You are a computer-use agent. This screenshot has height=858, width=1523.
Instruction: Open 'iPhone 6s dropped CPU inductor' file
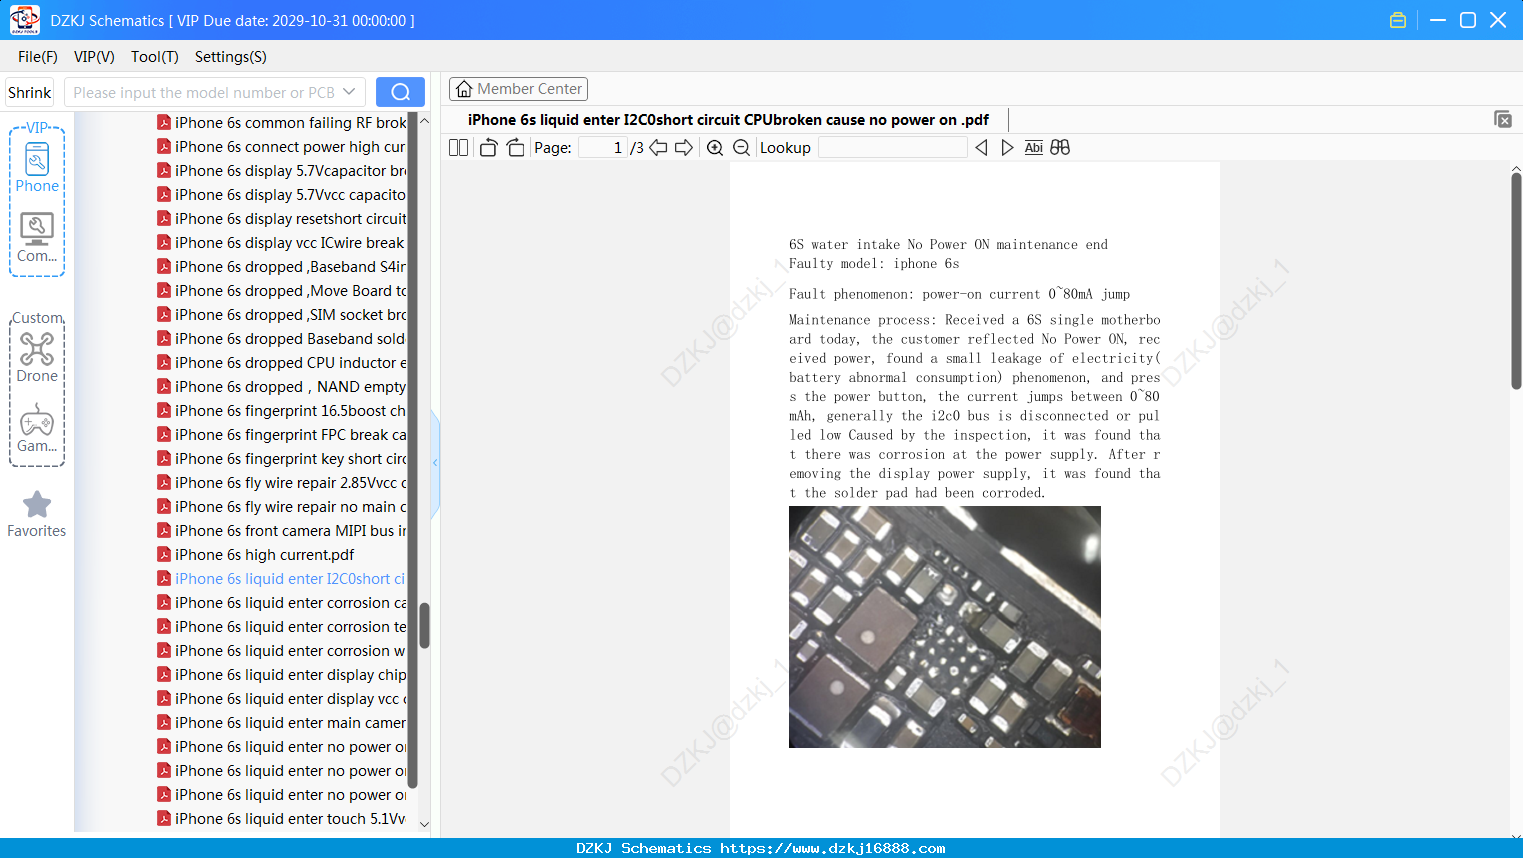[290, 362]
